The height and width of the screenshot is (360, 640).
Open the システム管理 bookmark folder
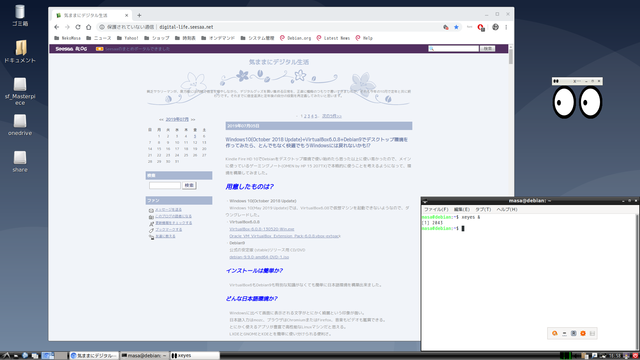258,38
